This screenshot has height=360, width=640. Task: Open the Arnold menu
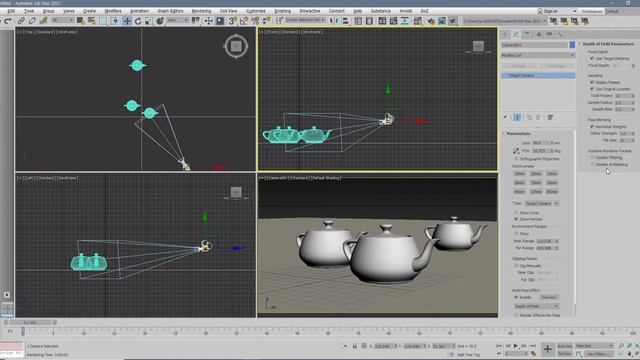pyautogui.click(x=405, y=11)
